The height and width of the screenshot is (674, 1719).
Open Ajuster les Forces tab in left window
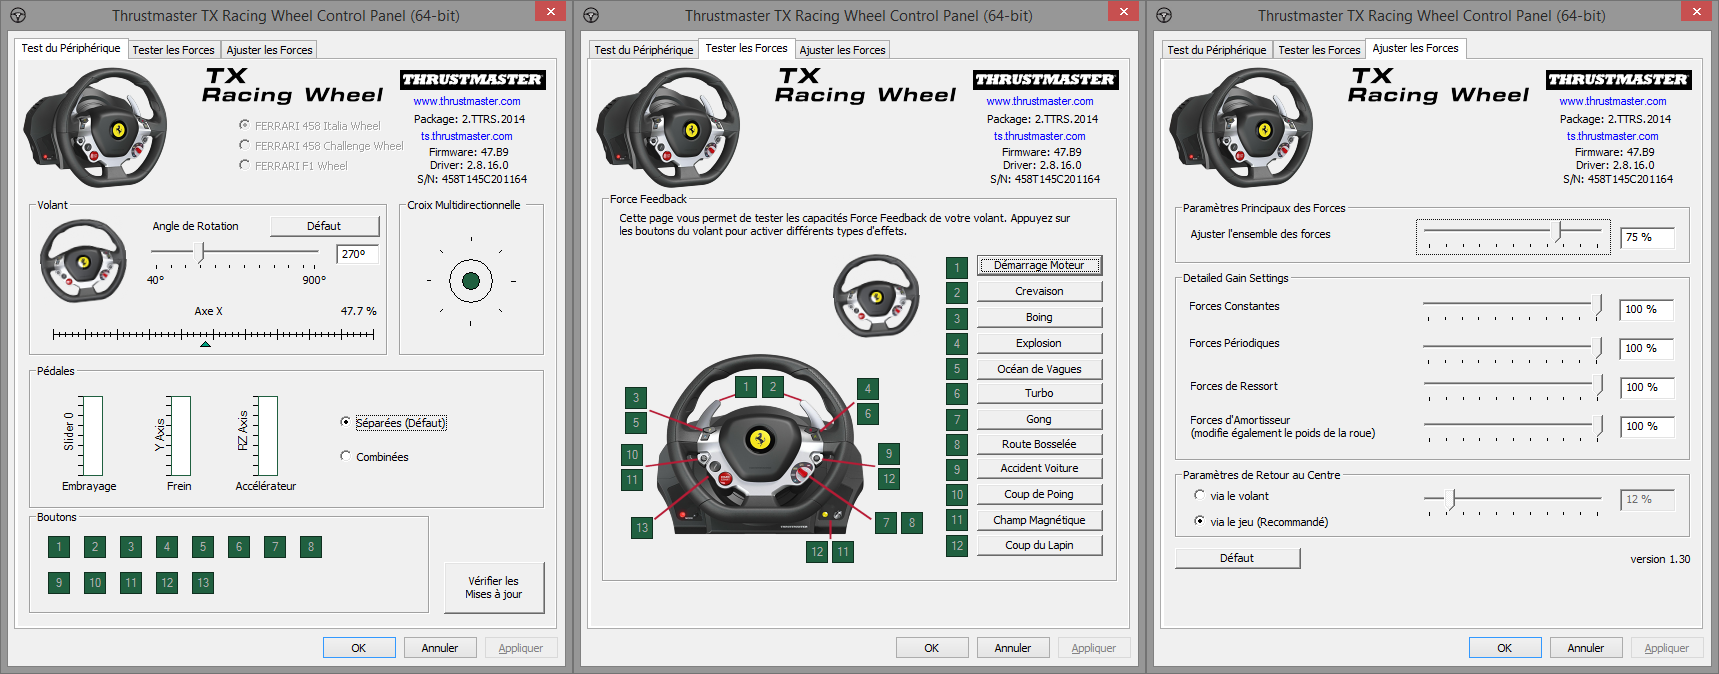pyautogui.click(x=269, y=50)
